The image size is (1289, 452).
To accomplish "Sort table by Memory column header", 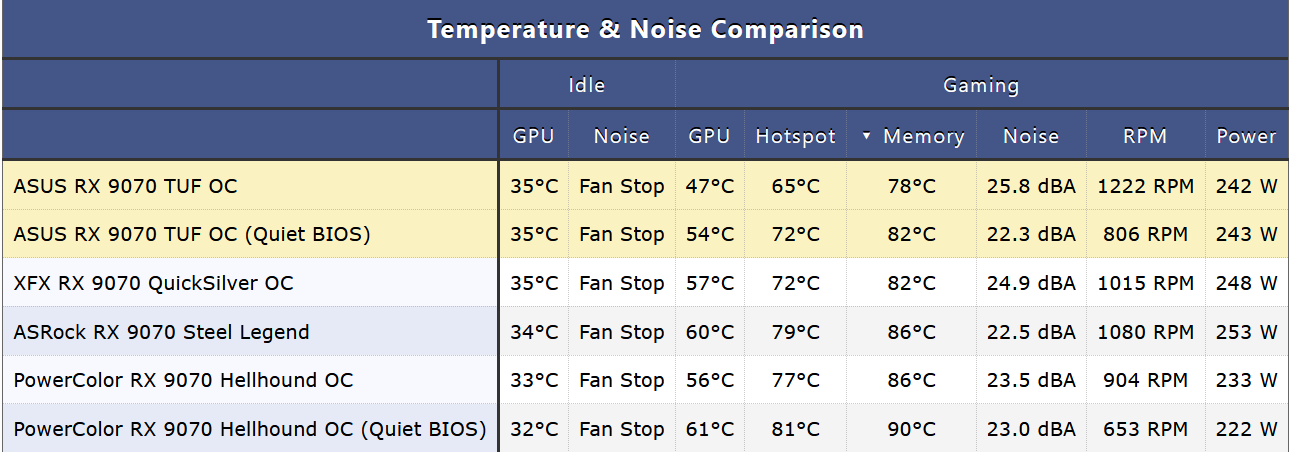I will tap(911, 136).
